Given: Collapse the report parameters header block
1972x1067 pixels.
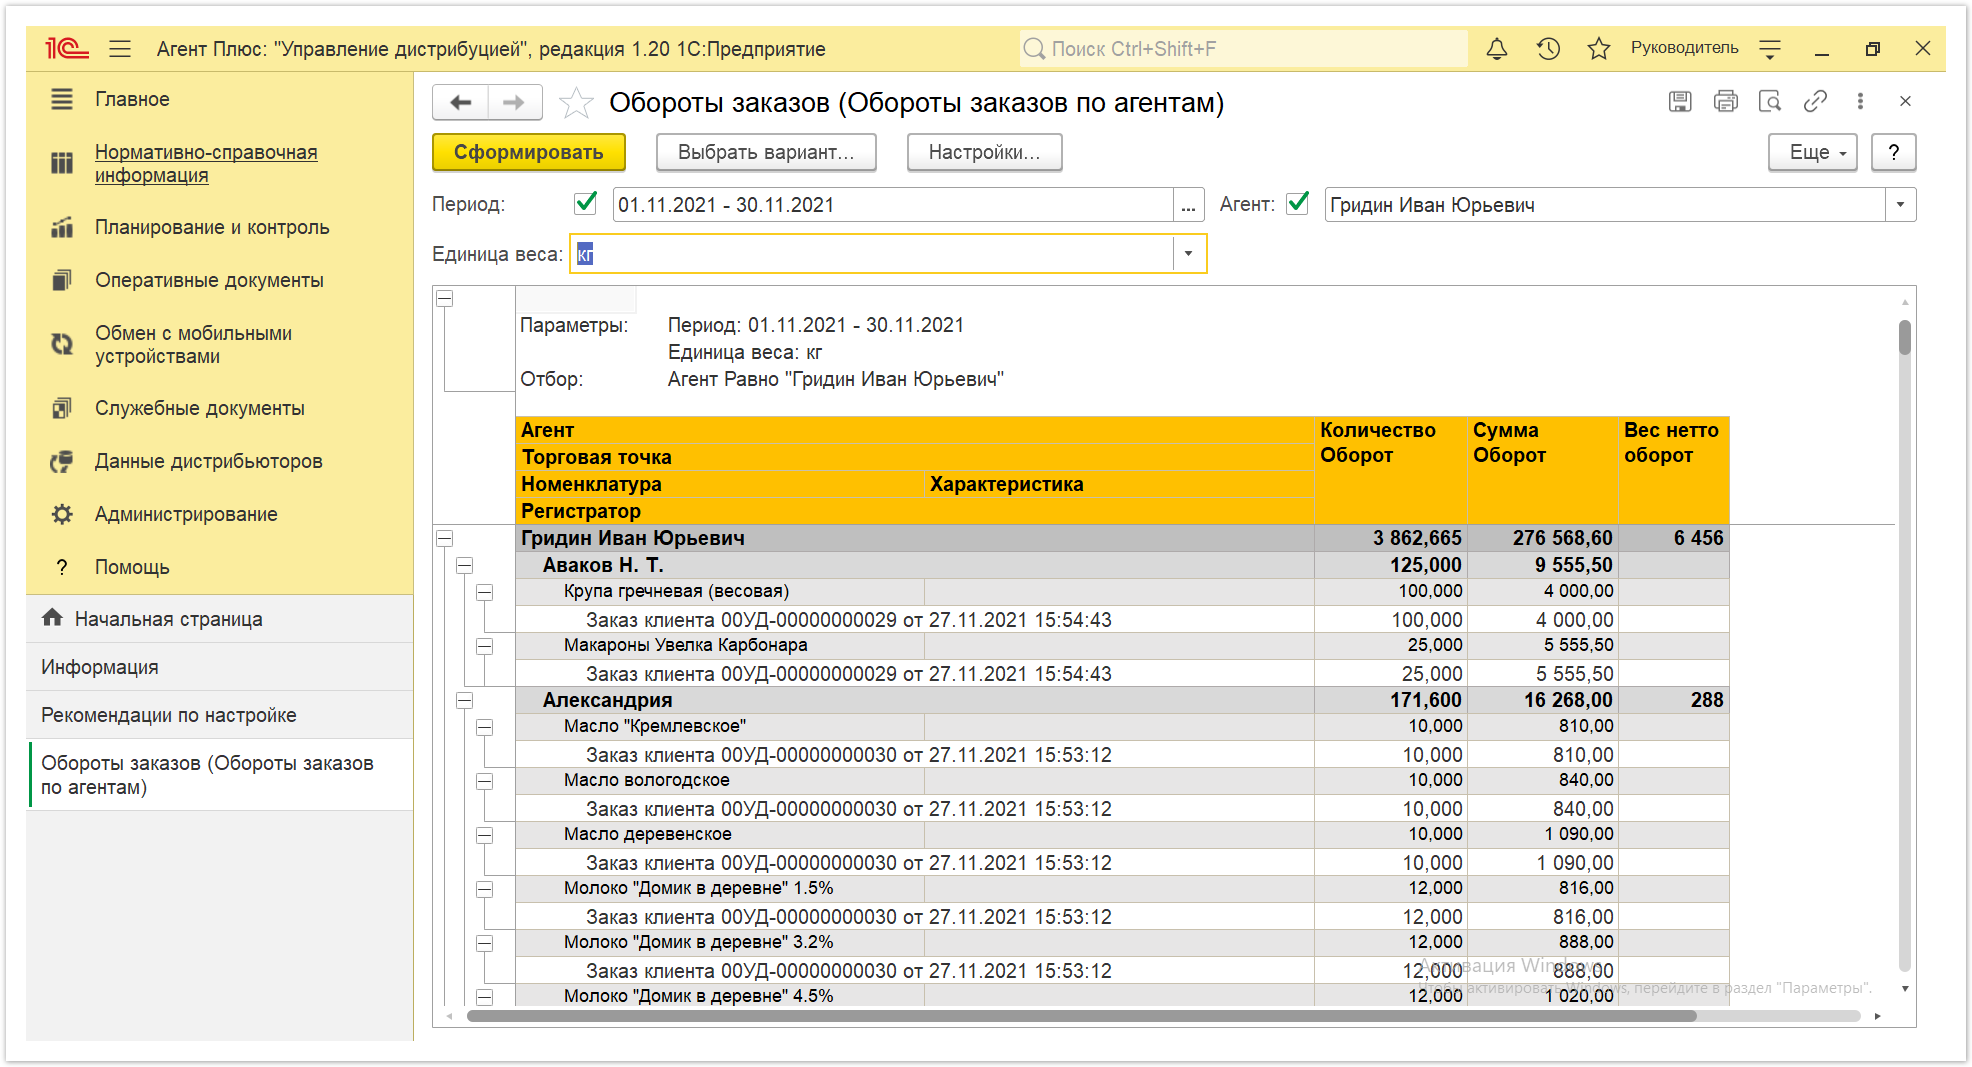Looking at the screenshot, I should (445, 298).
